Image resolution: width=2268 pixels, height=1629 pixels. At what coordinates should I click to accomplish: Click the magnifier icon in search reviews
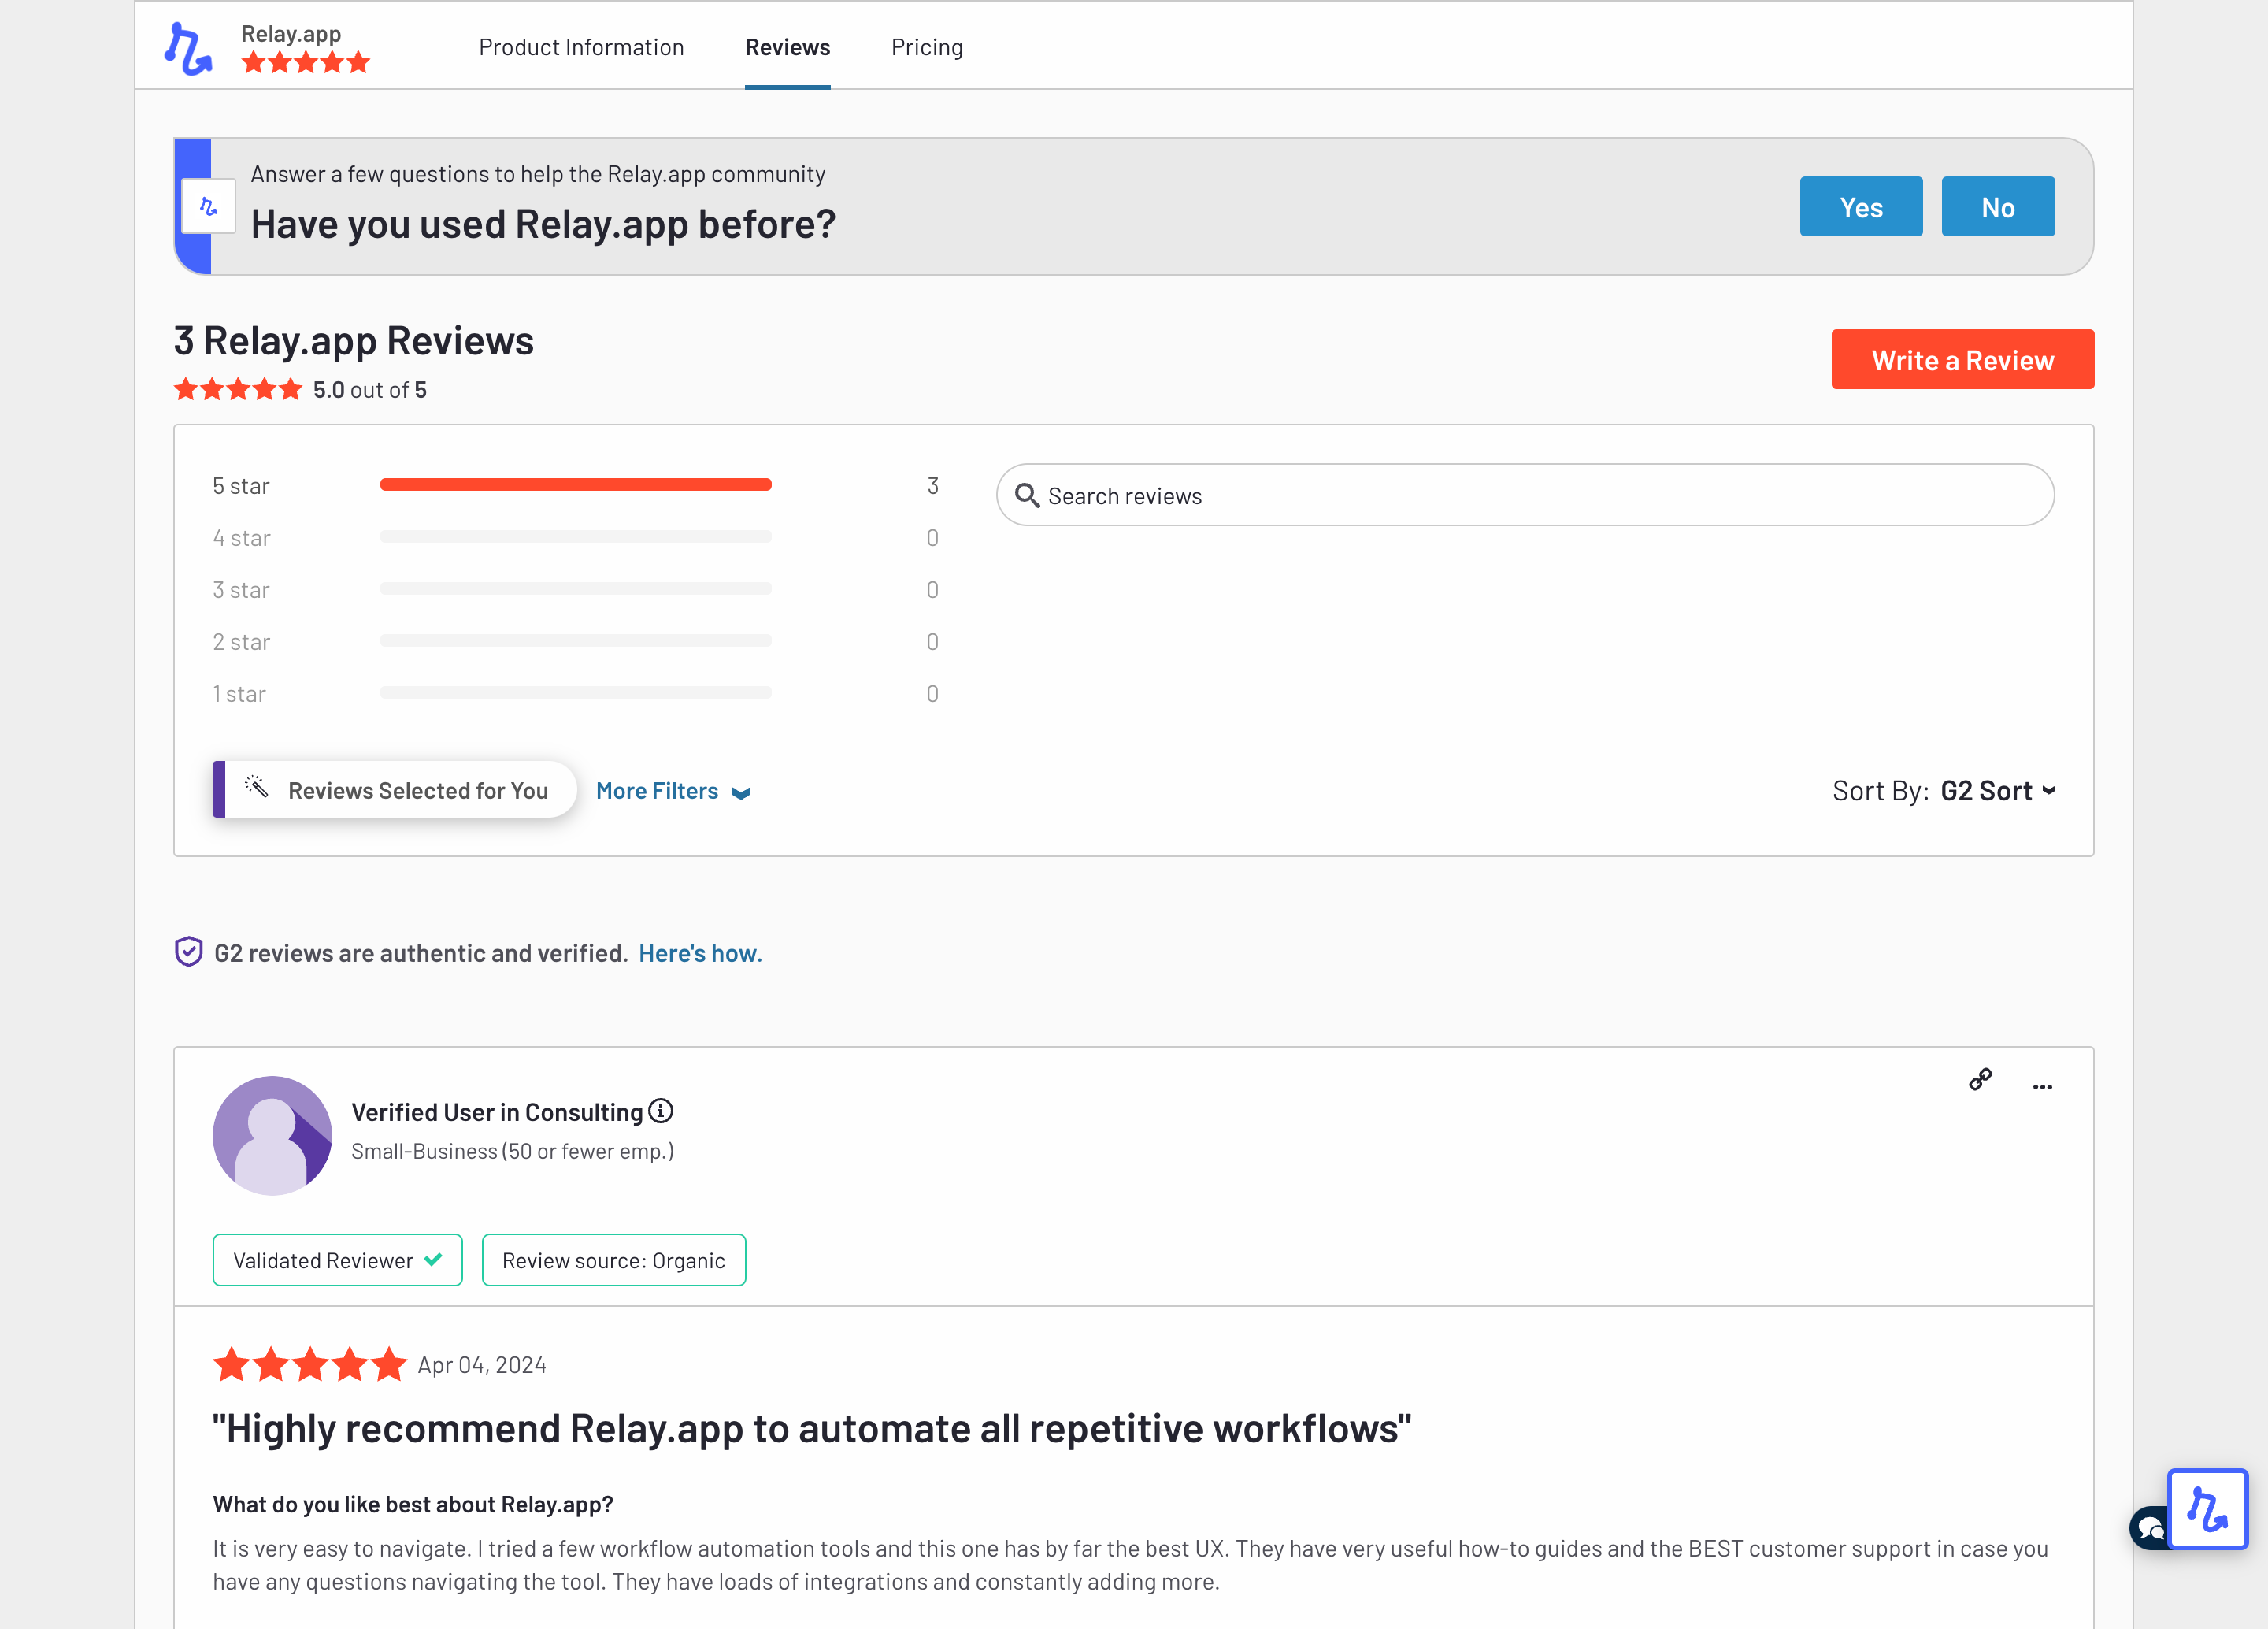click(1027, 495)
